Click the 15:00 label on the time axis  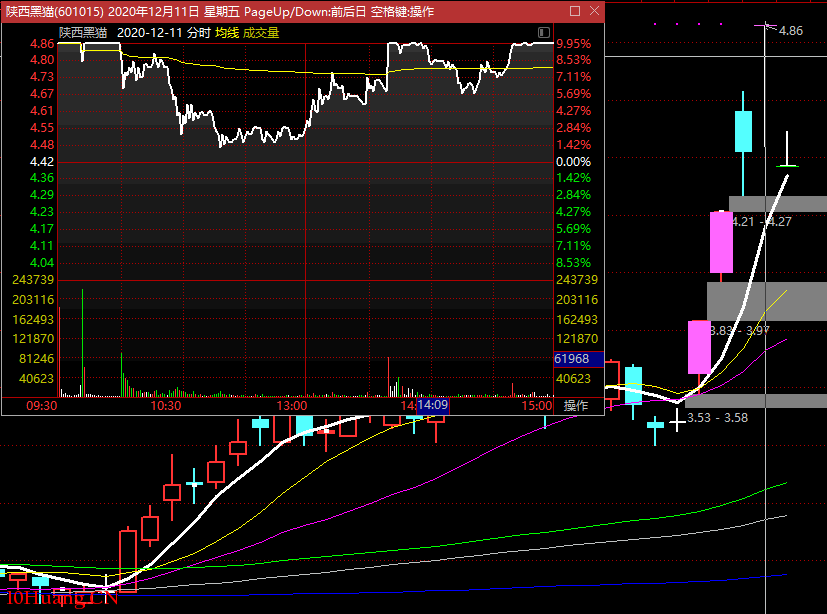(x=537, y=406)
